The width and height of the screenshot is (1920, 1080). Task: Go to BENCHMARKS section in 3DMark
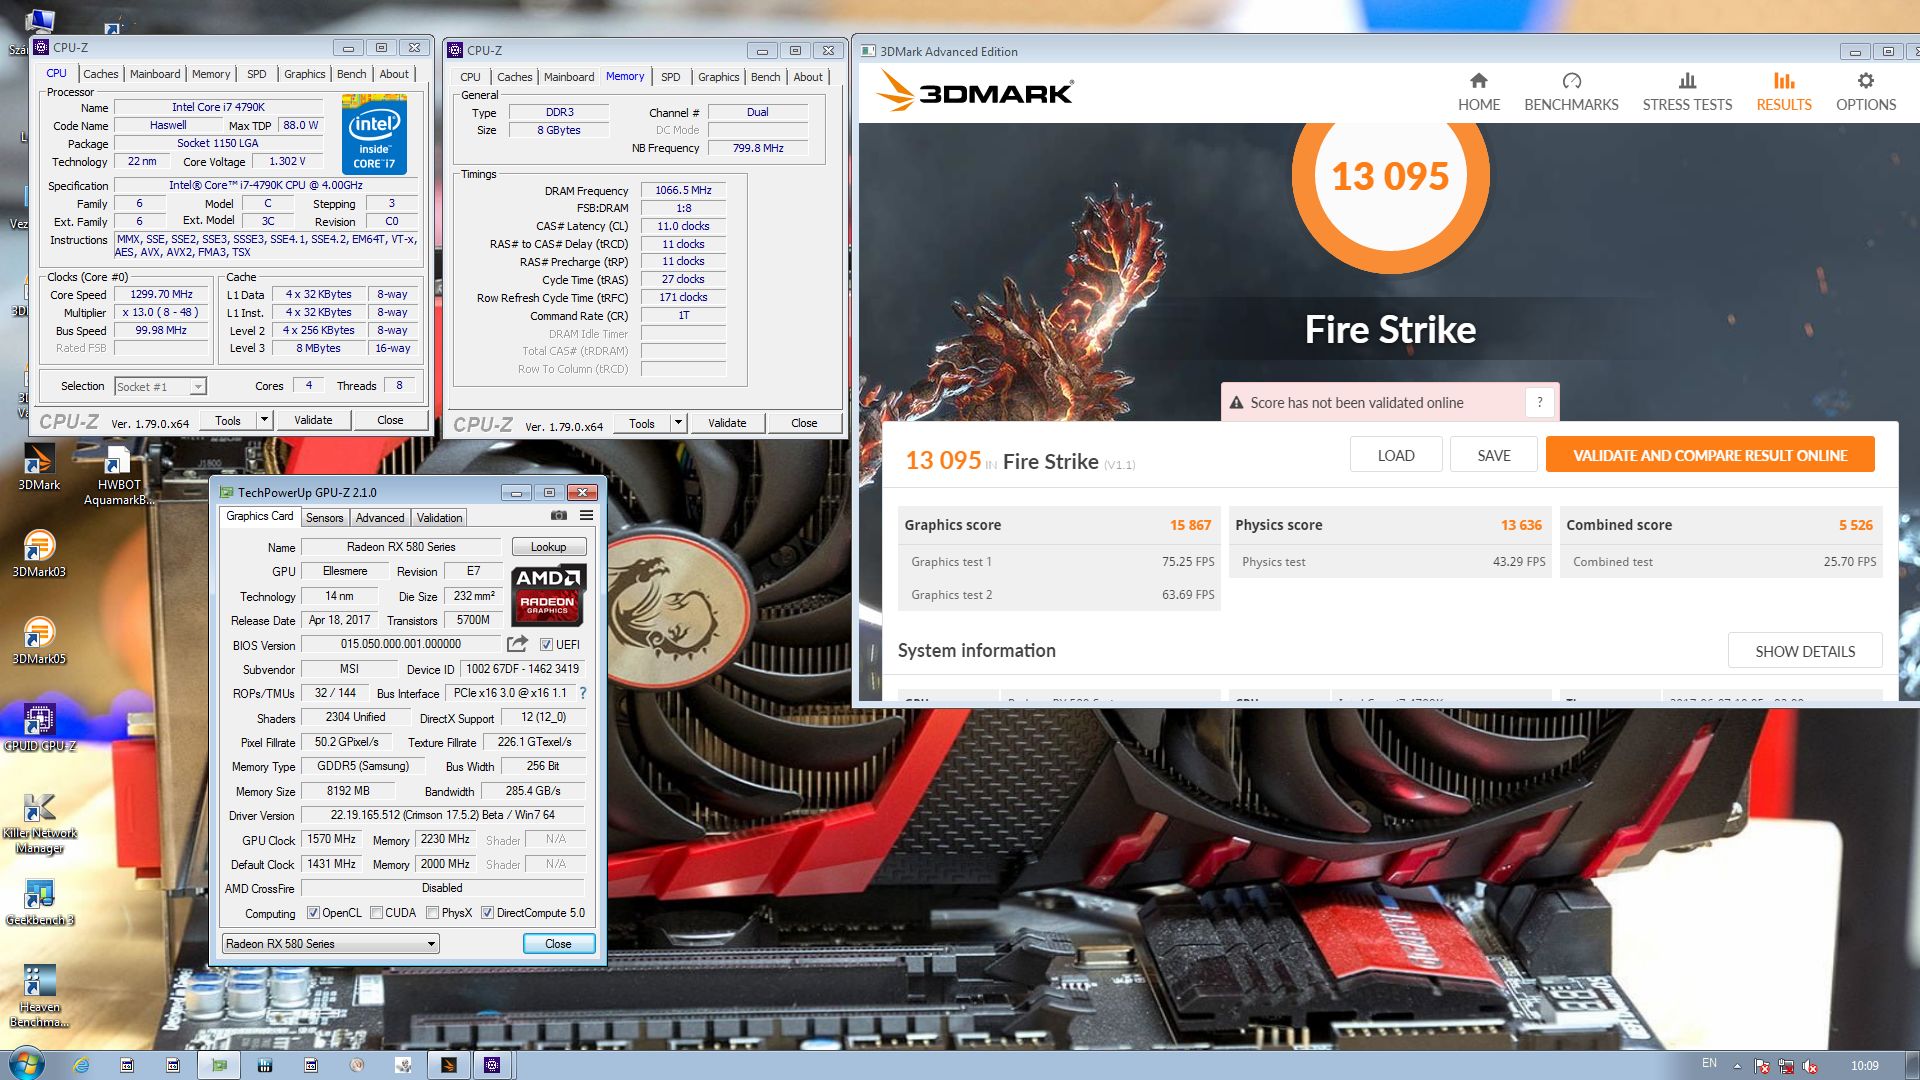pos(1571,92)
